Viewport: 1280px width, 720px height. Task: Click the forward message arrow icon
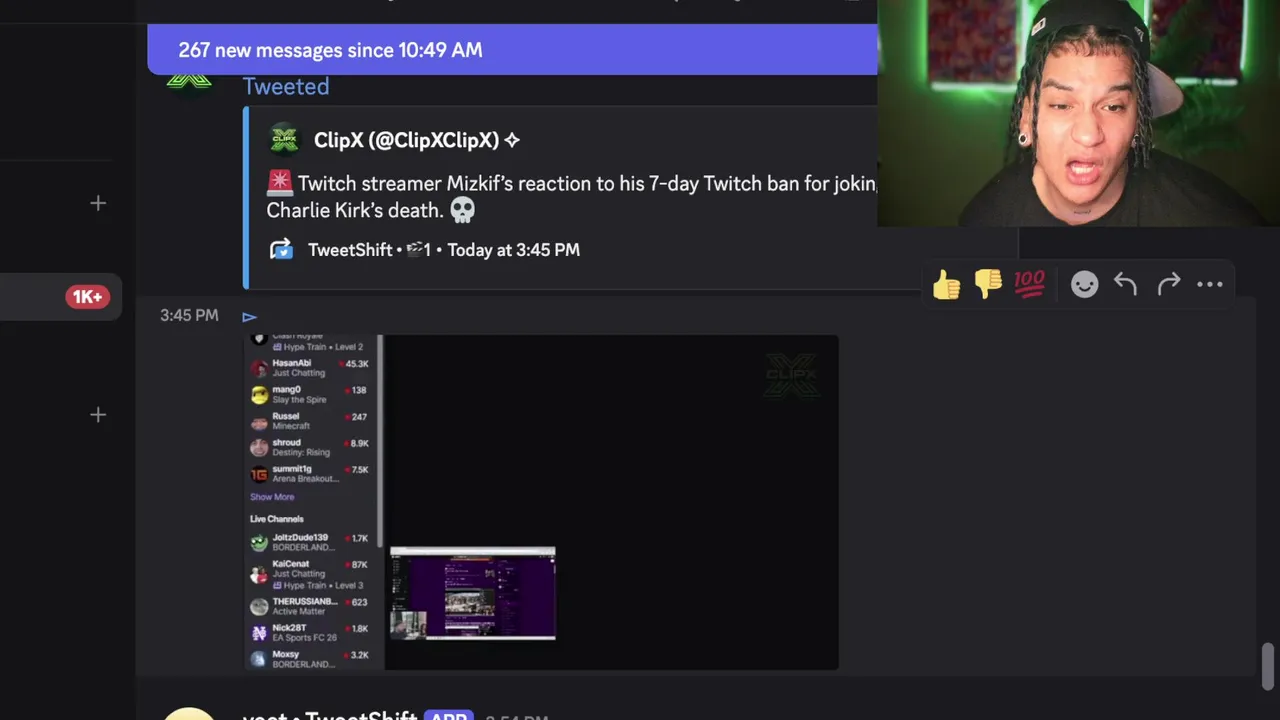click(1168, 285)
